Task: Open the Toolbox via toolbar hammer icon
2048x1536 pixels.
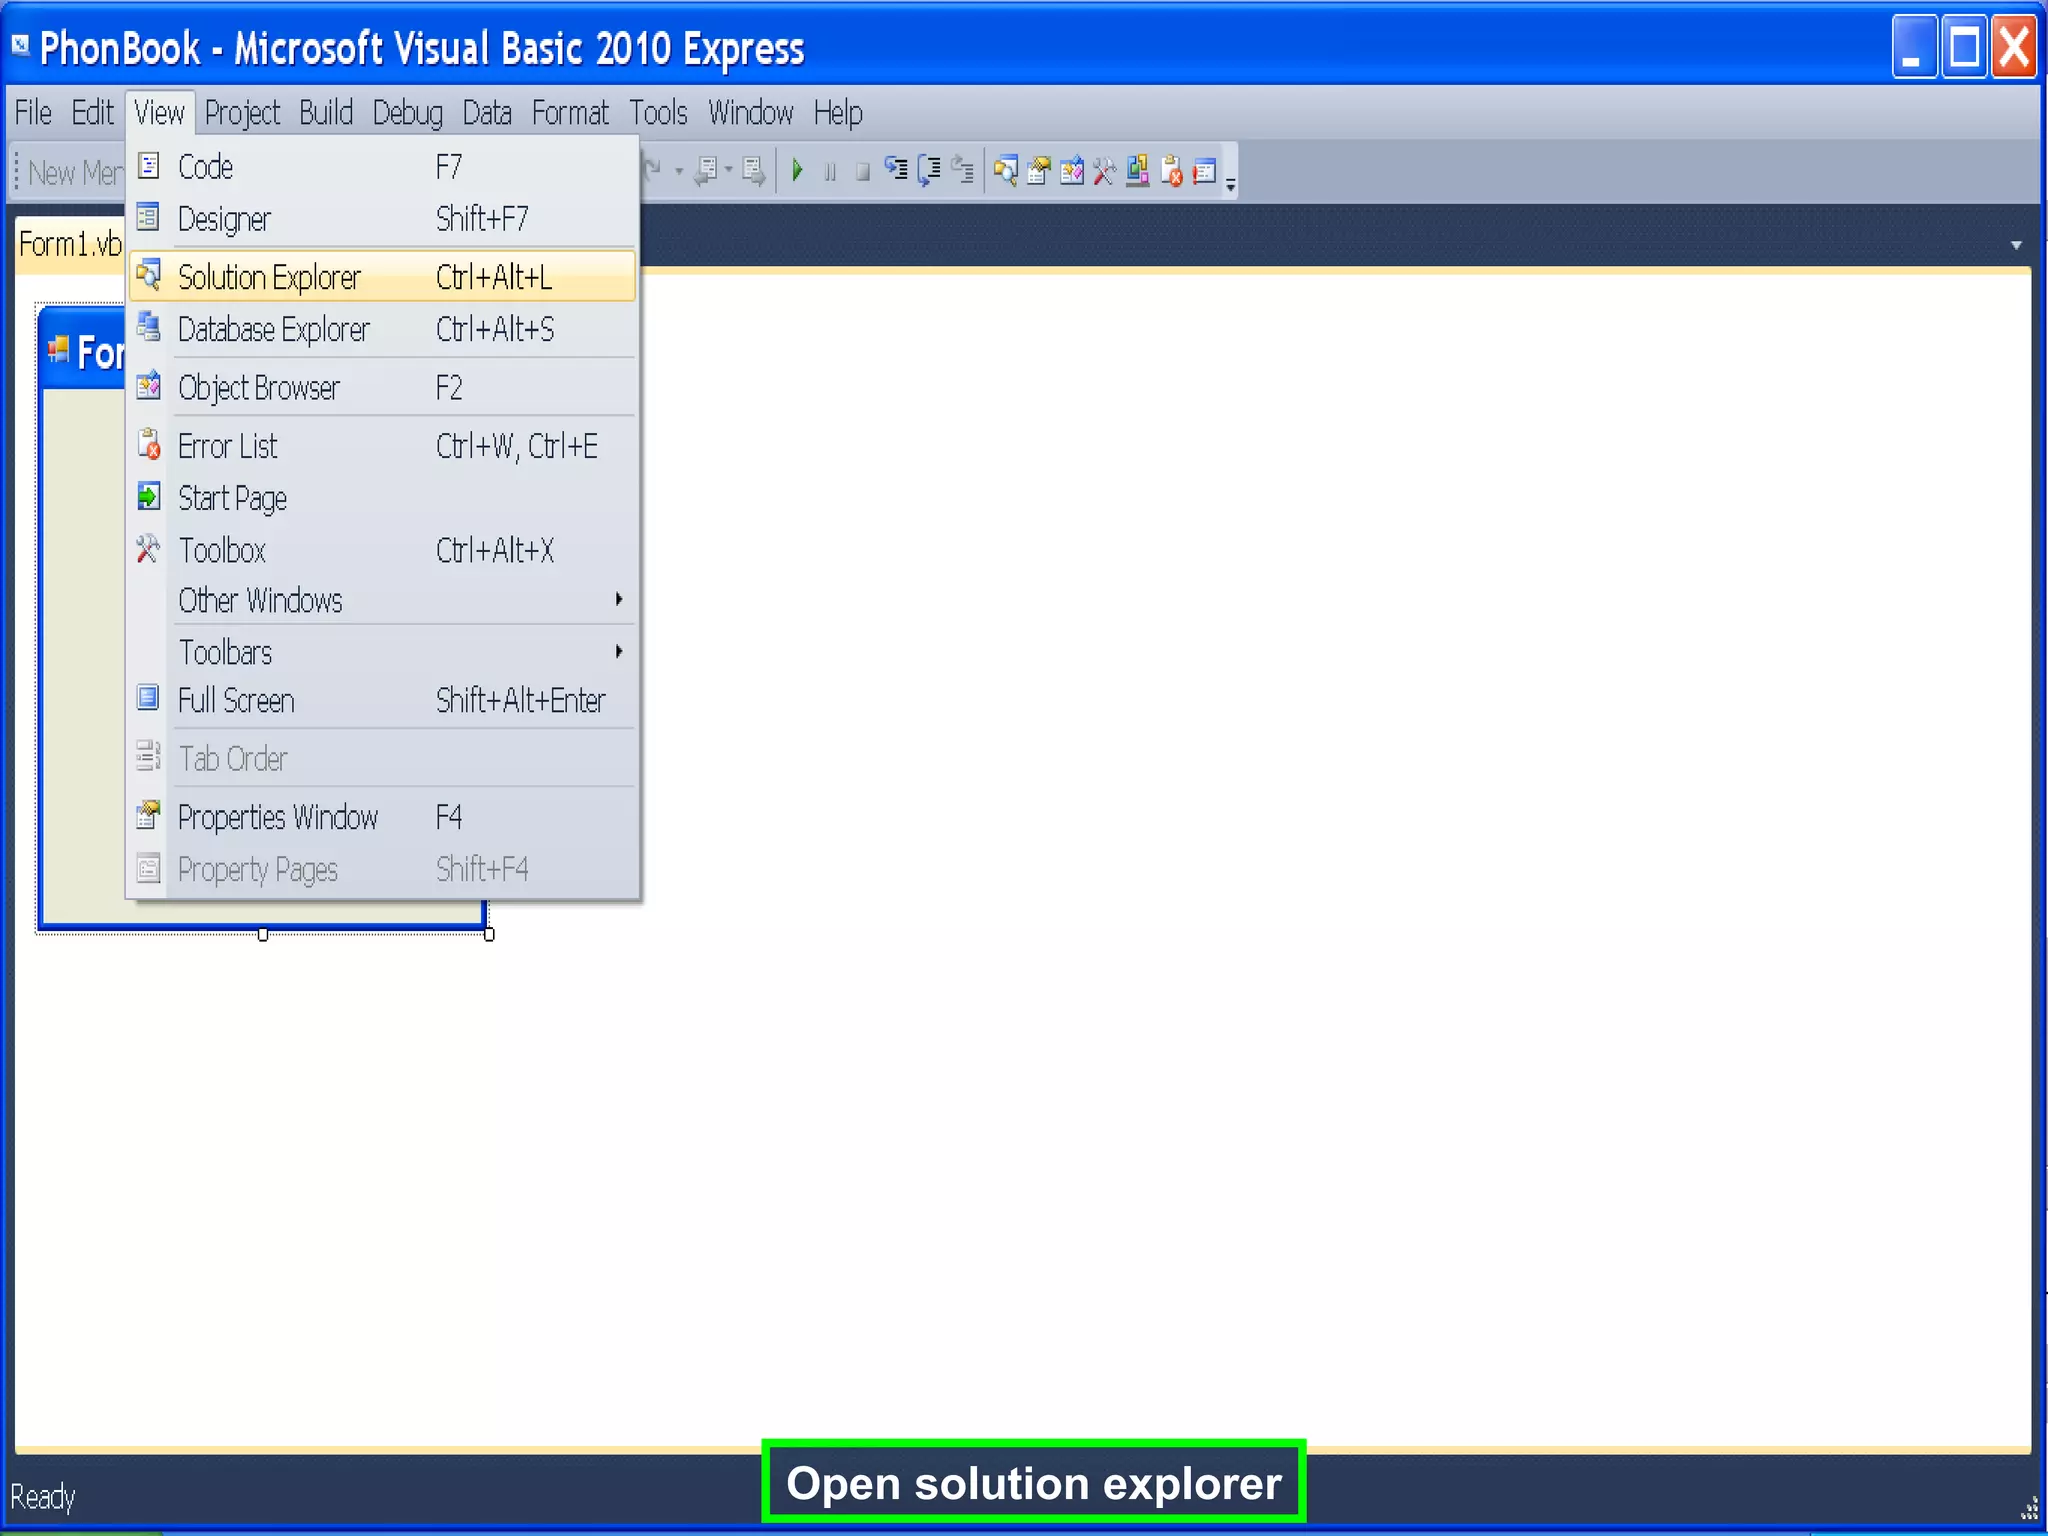Action: (1104, 171)
